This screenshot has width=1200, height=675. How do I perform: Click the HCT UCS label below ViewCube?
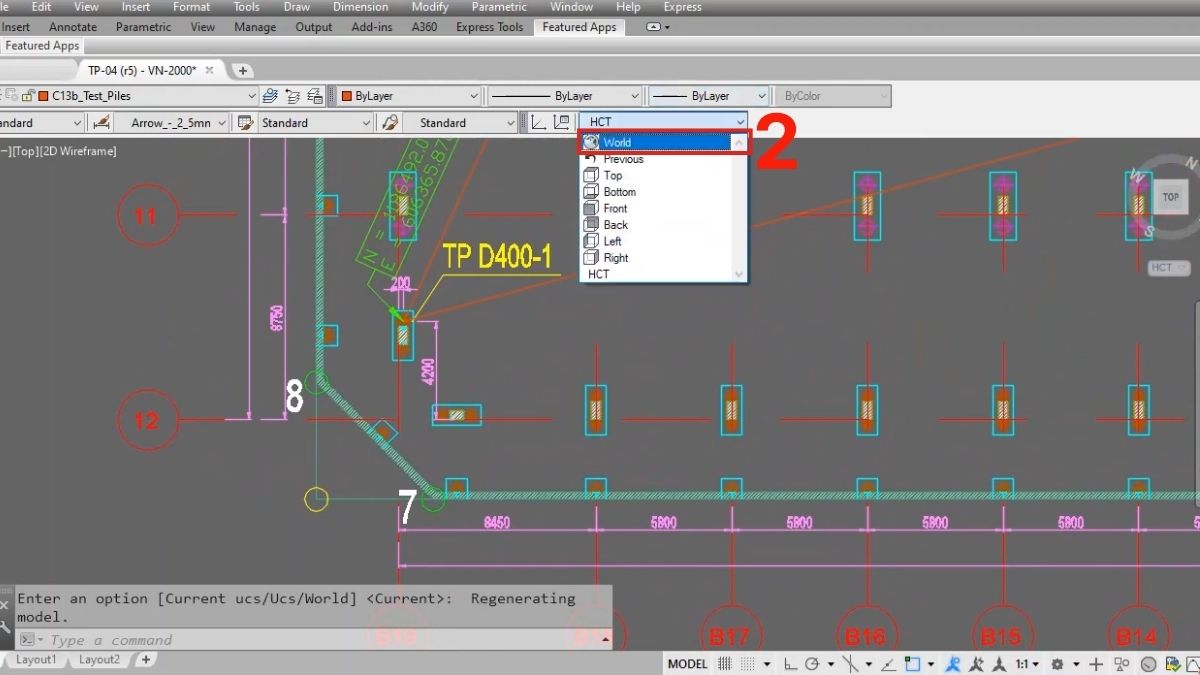(x=1168, y=268)
